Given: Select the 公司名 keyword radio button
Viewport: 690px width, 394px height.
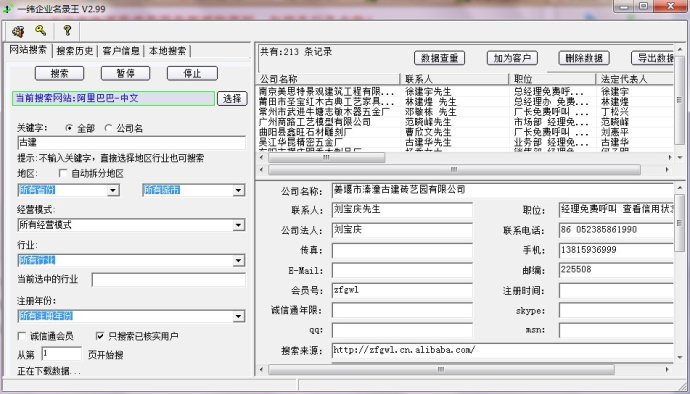Looking at the screenshot, I should [x=108, y=128].
